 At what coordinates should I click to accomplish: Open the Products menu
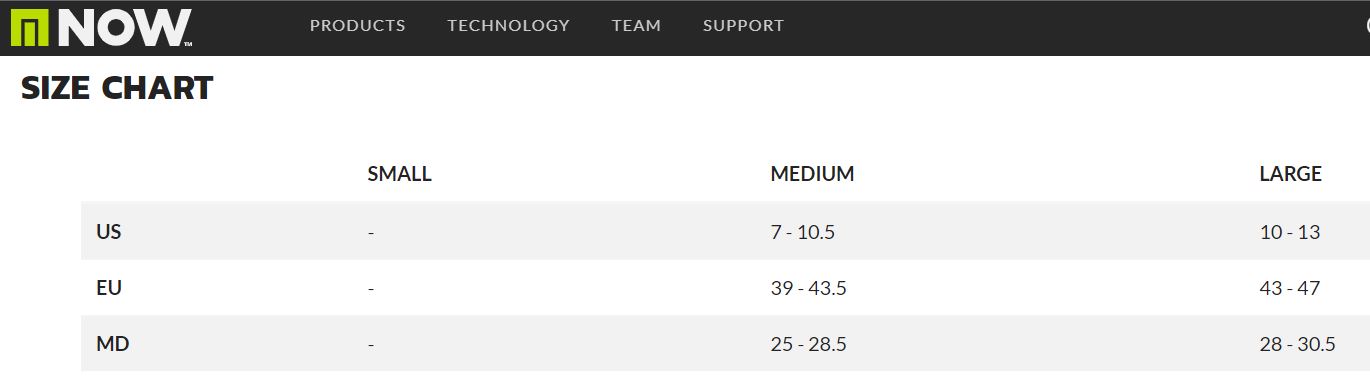coord(358,26)
